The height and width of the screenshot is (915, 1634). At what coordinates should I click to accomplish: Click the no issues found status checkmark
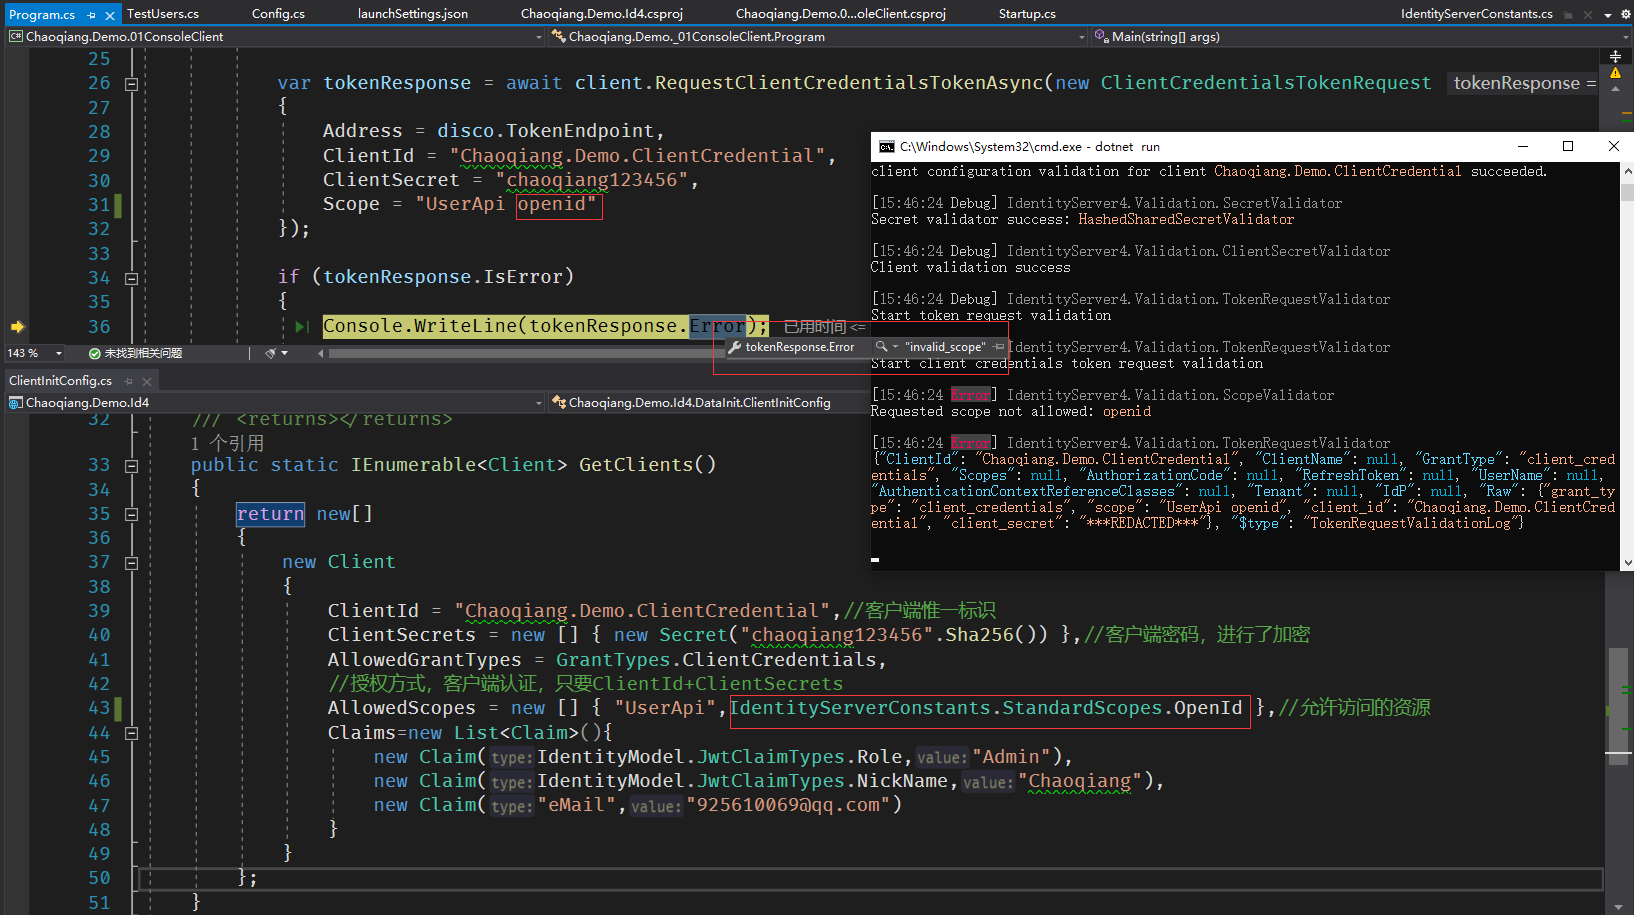95,353
